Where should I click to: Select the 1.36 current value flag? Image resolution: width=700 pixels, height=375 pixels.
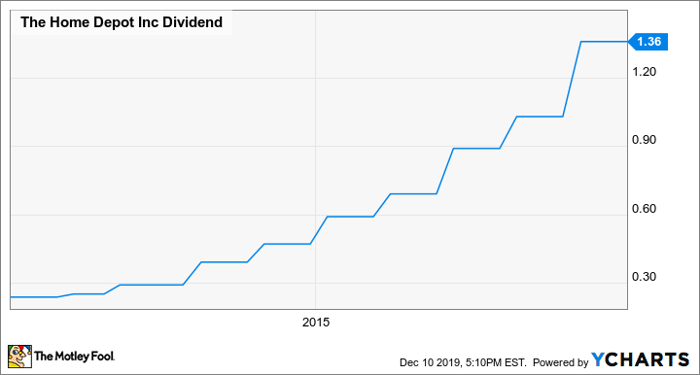click(x=648, y=42)
